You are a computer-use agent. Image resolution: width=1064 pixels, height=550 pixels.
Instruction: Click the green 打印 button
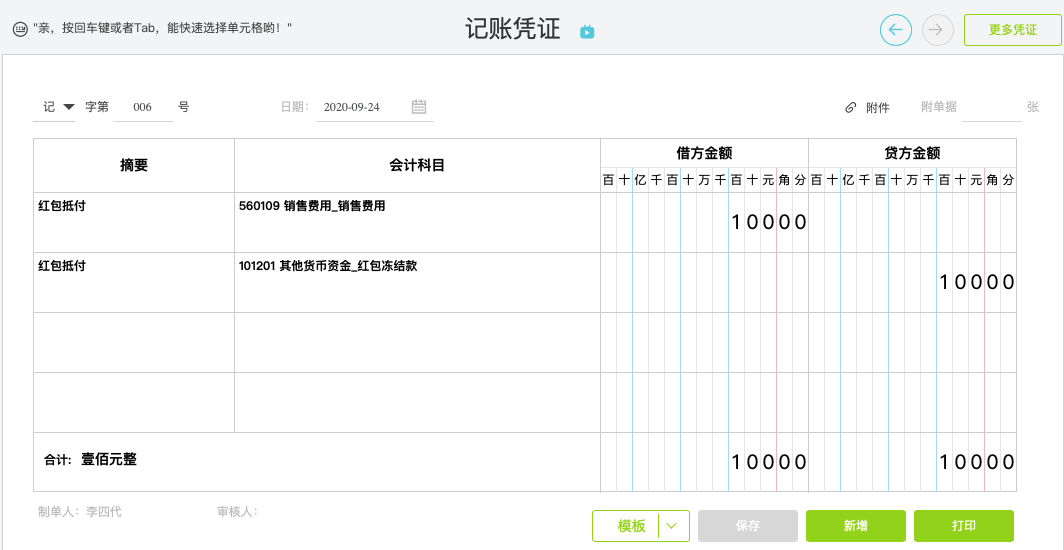[x=964, y=526]
